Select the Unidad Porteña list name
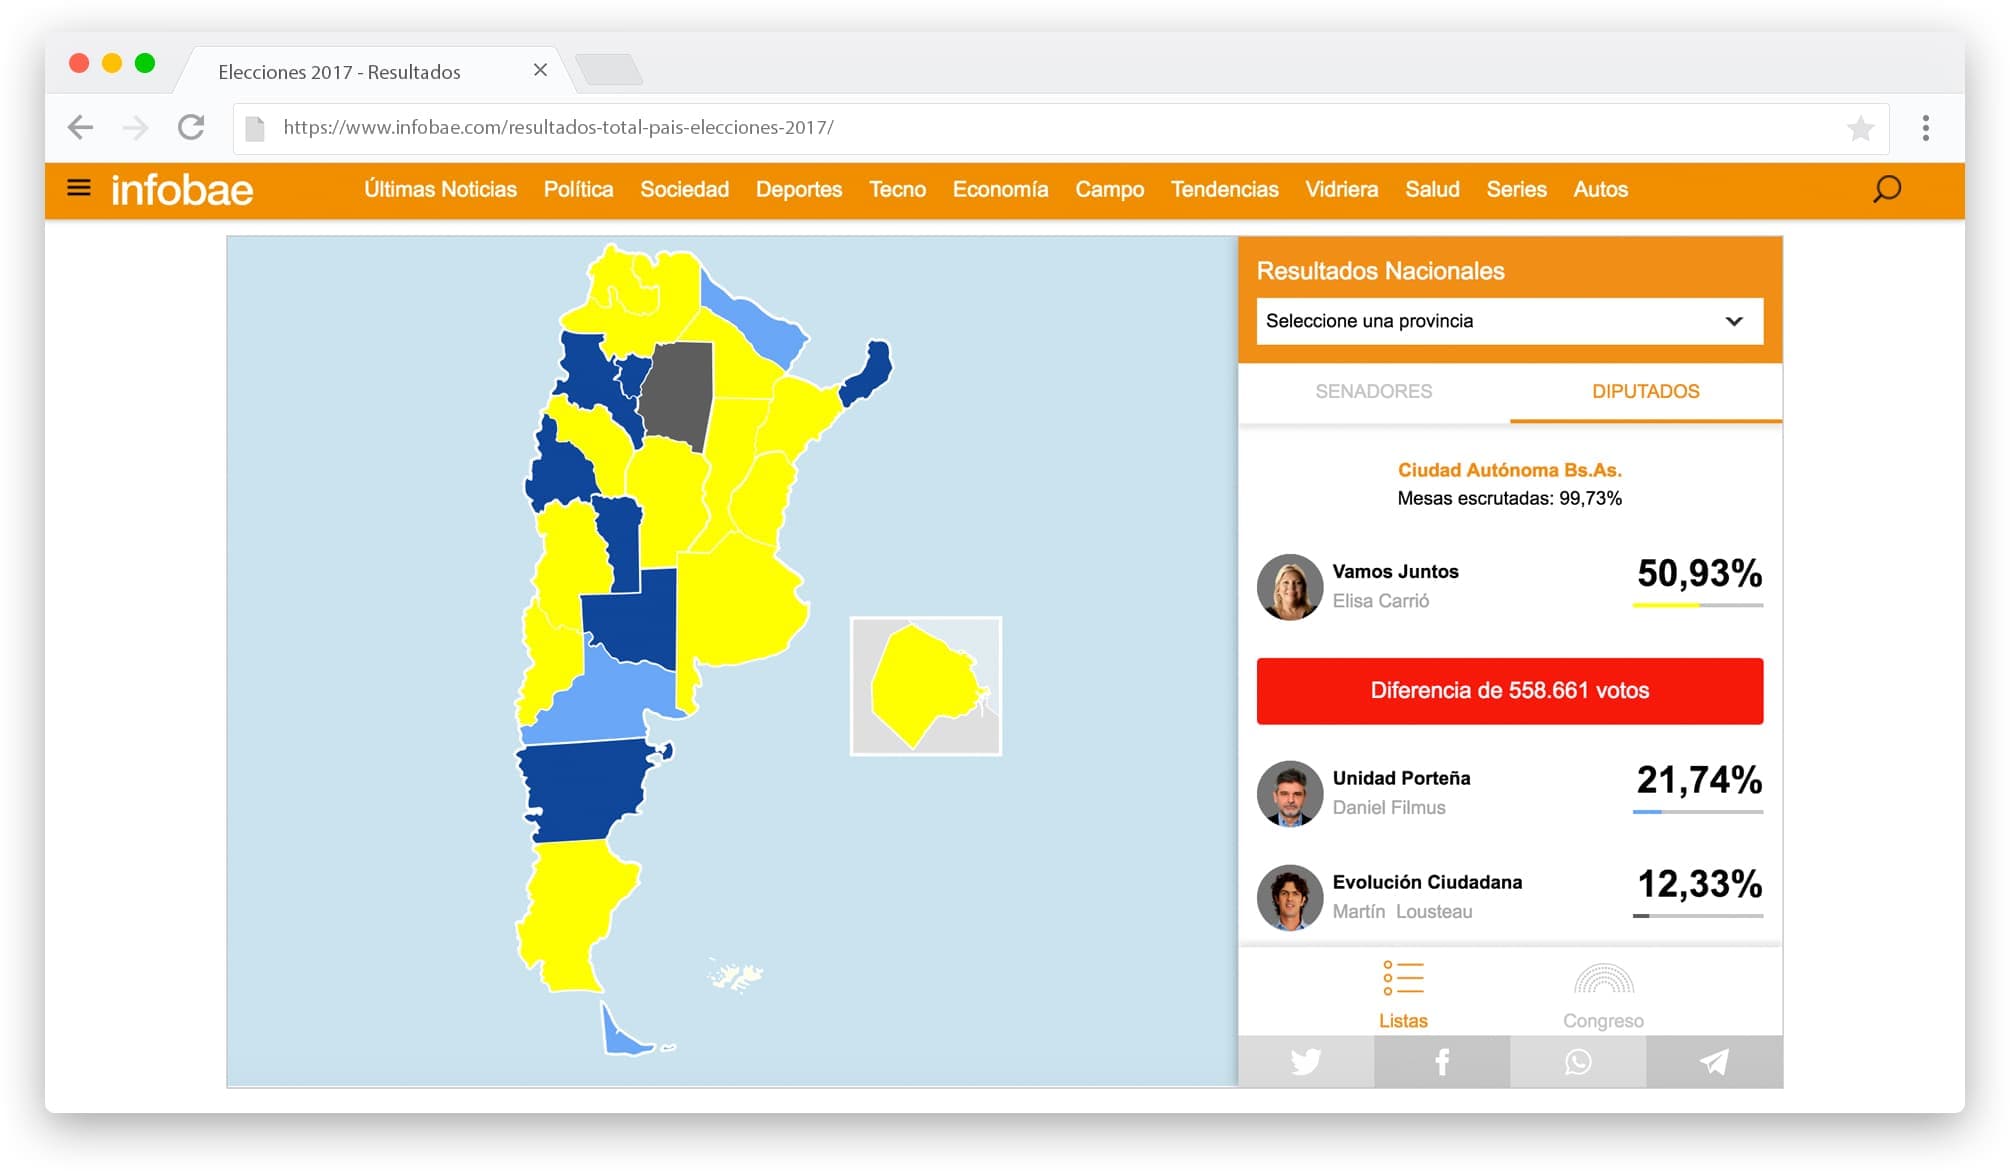 point(1401,778)
